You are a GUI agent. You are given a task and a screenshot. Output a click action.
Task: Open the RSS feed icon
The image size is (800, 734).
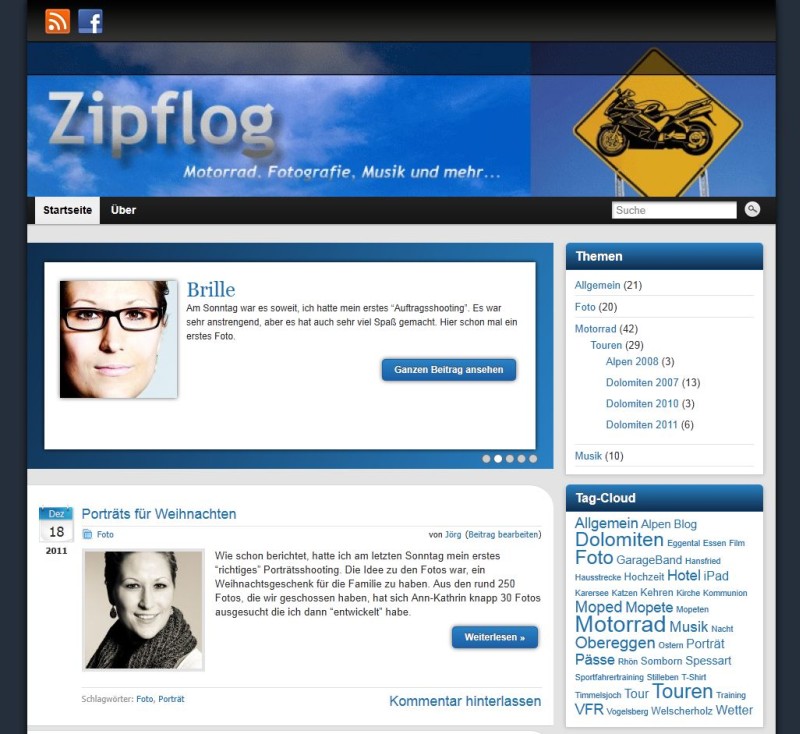(x=58, y=21)
